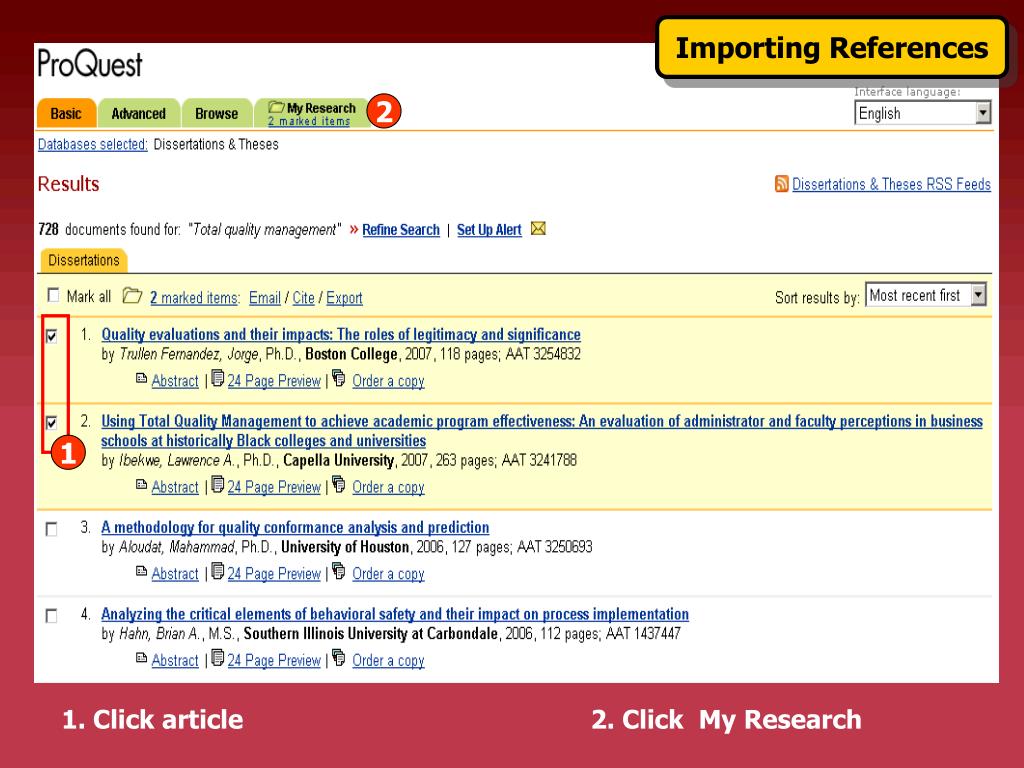Open Using Total Quality Management title link

pyautogui.click(x=542, y=431)
